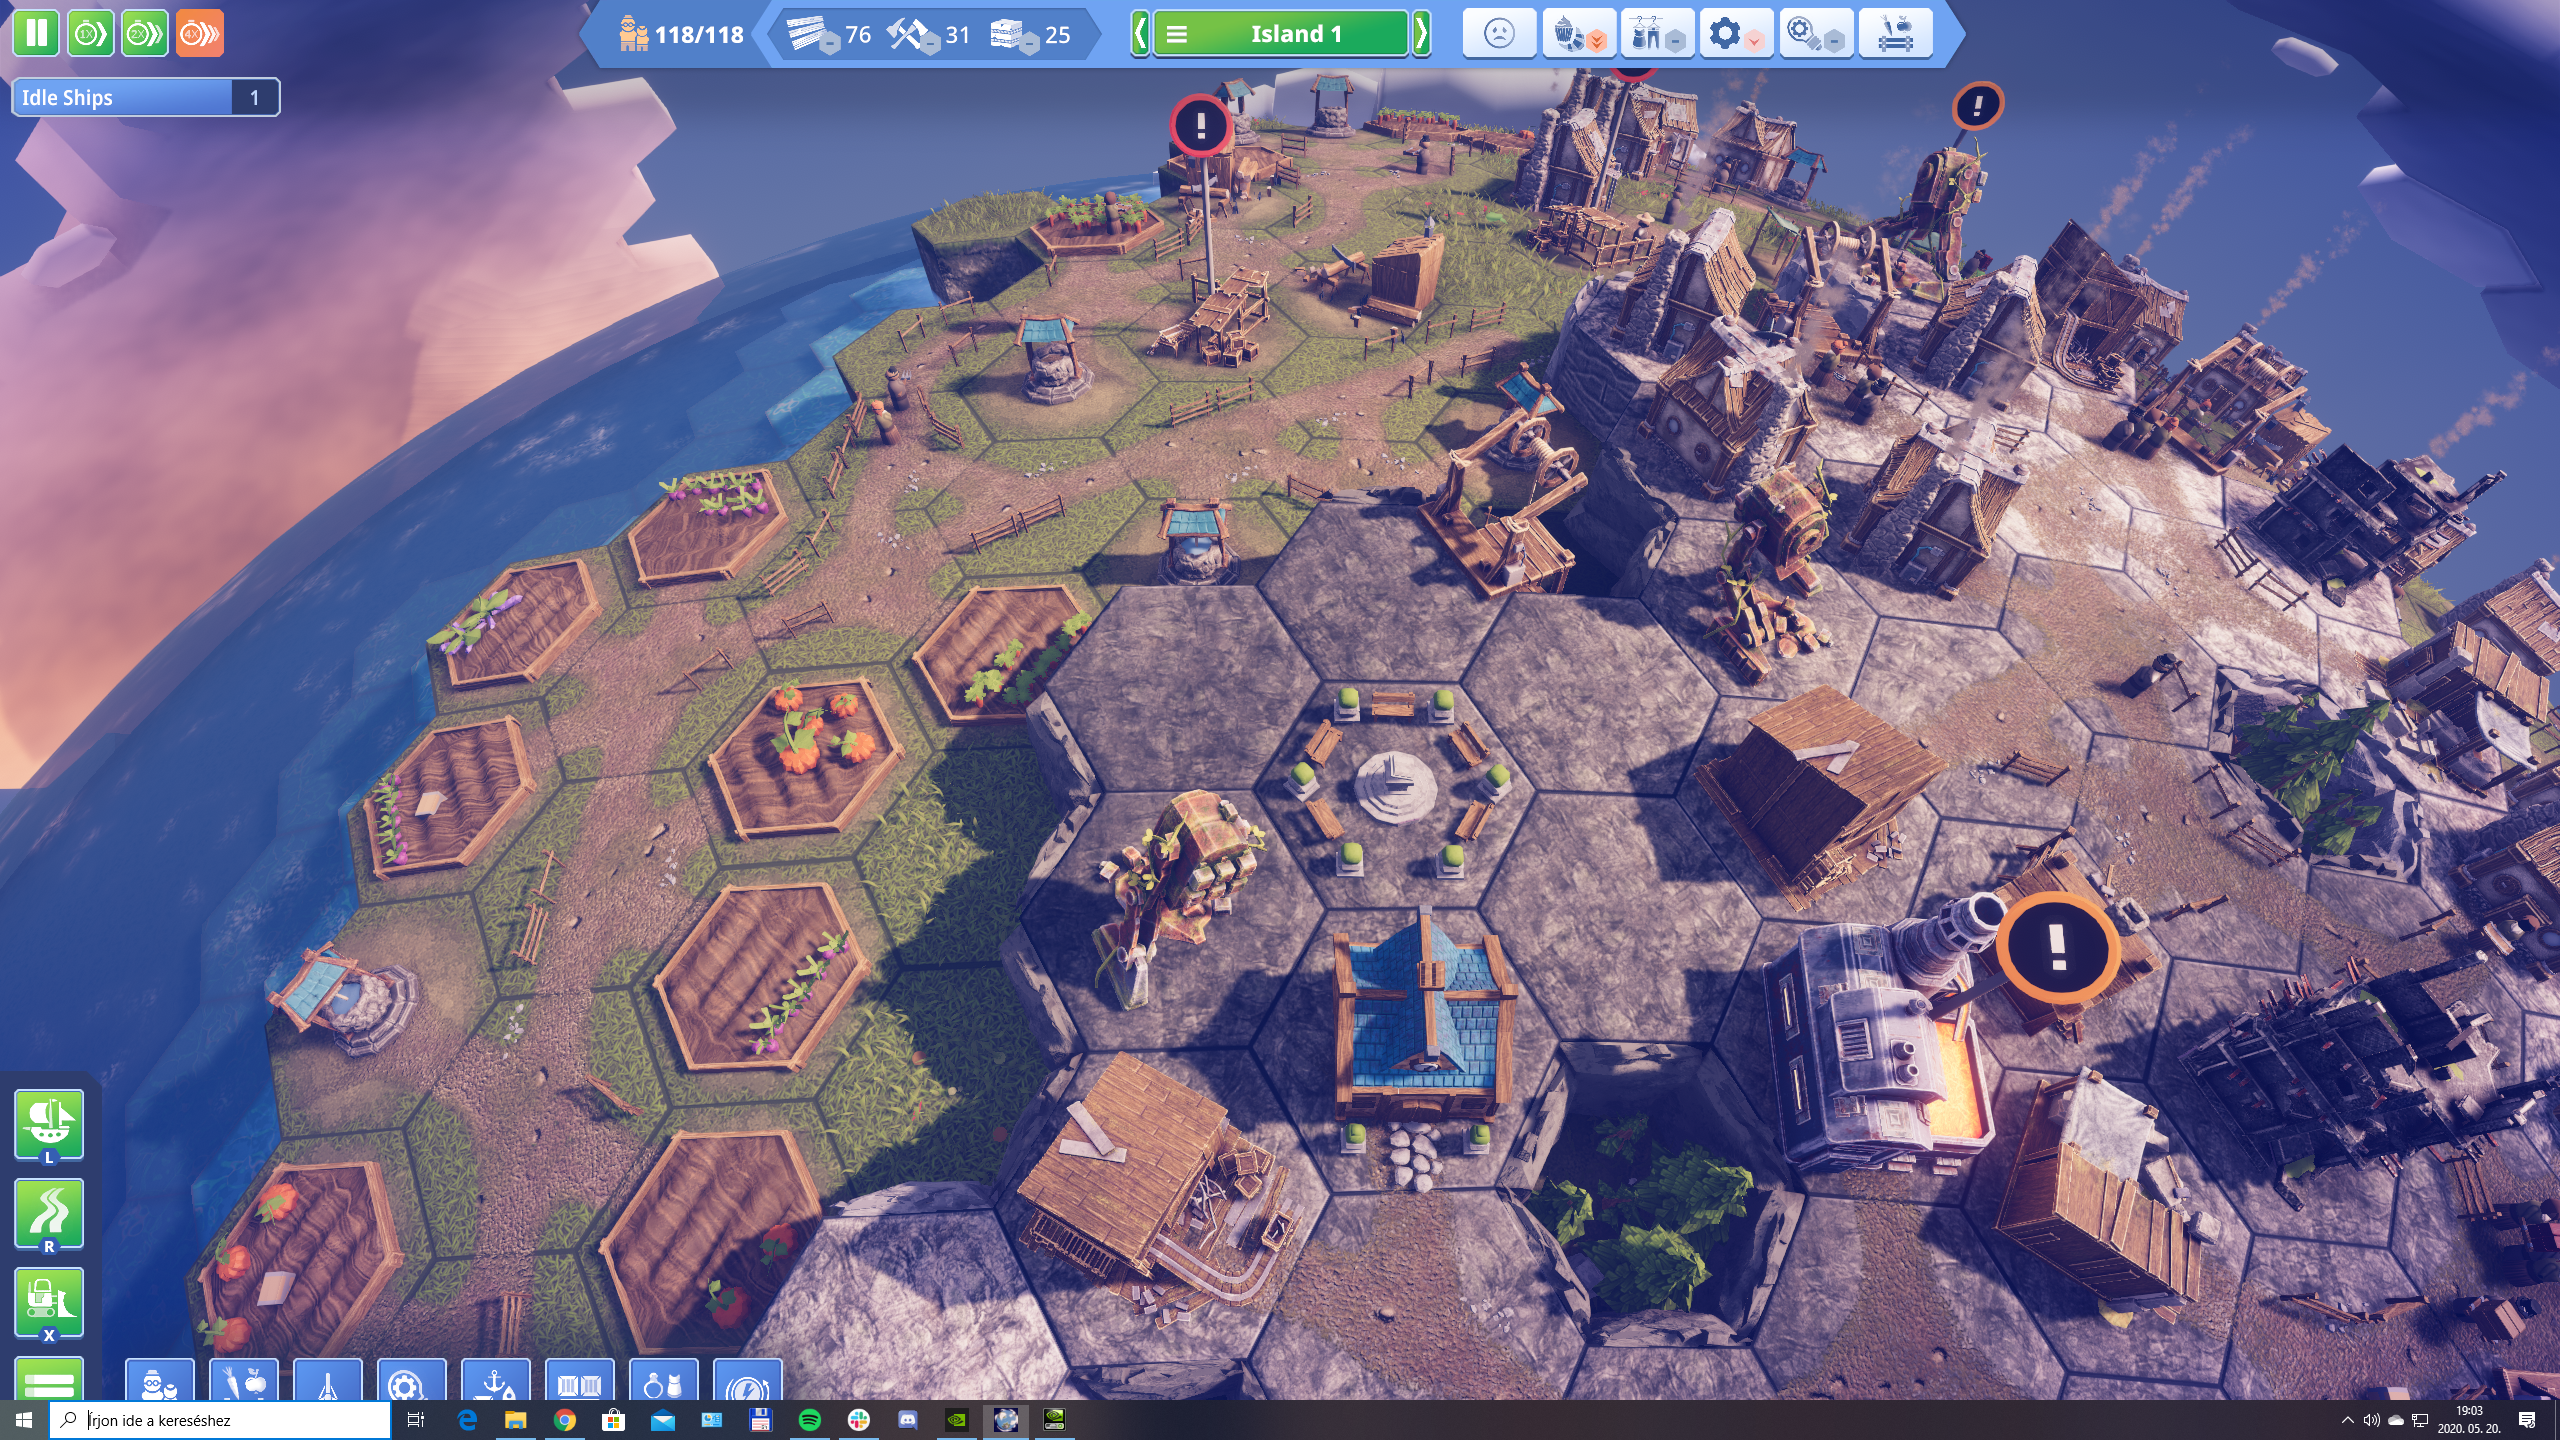Open File Explorer from the taskbar

point(515,1420)
